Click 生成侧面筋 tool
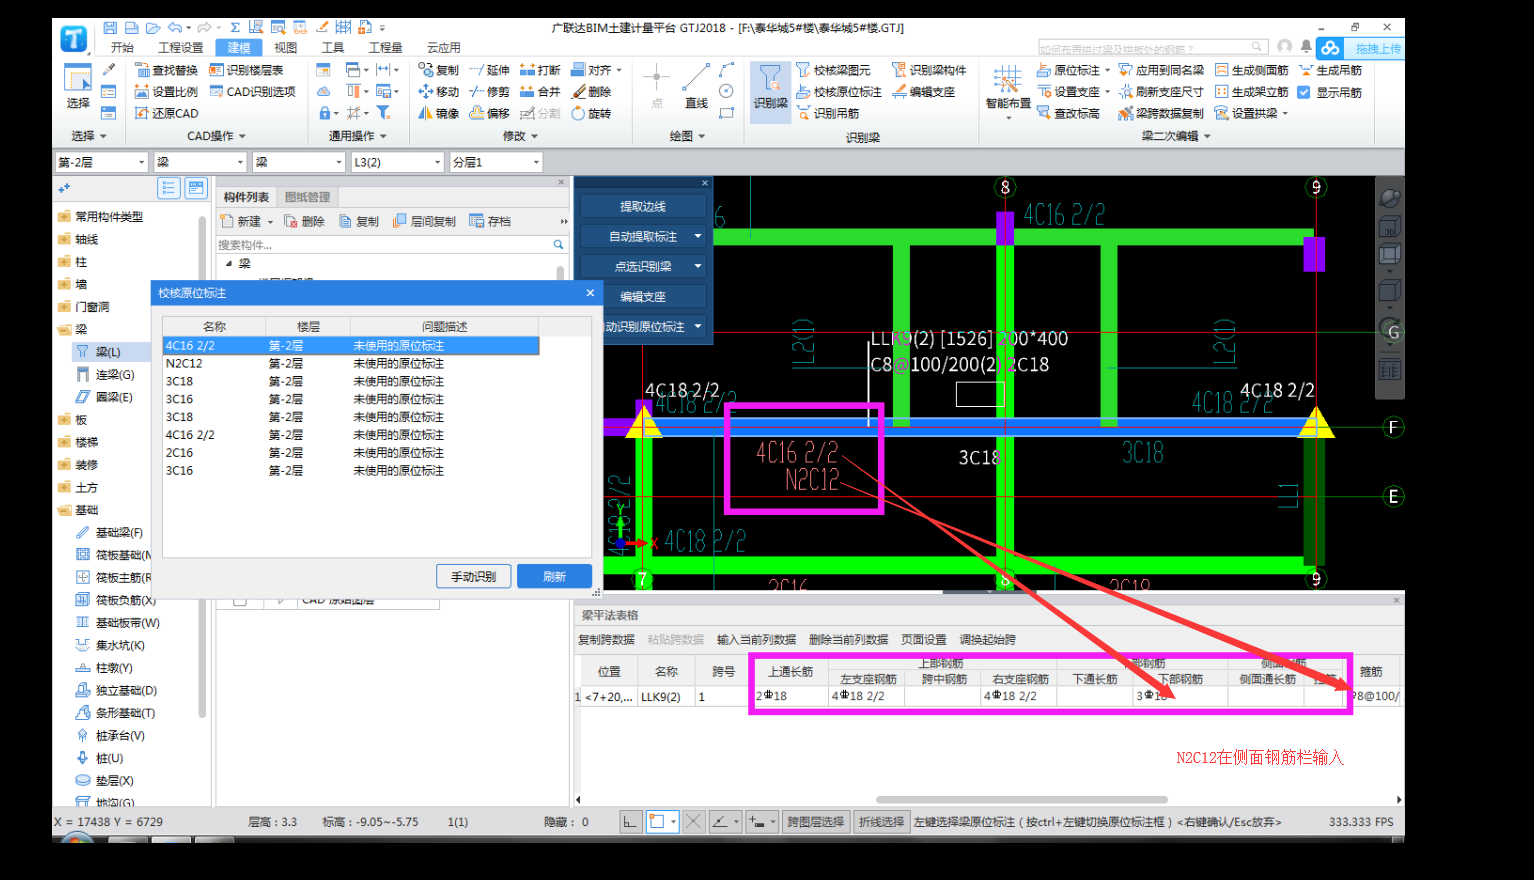This screenshot has width=1534, height=880. 1251,70
